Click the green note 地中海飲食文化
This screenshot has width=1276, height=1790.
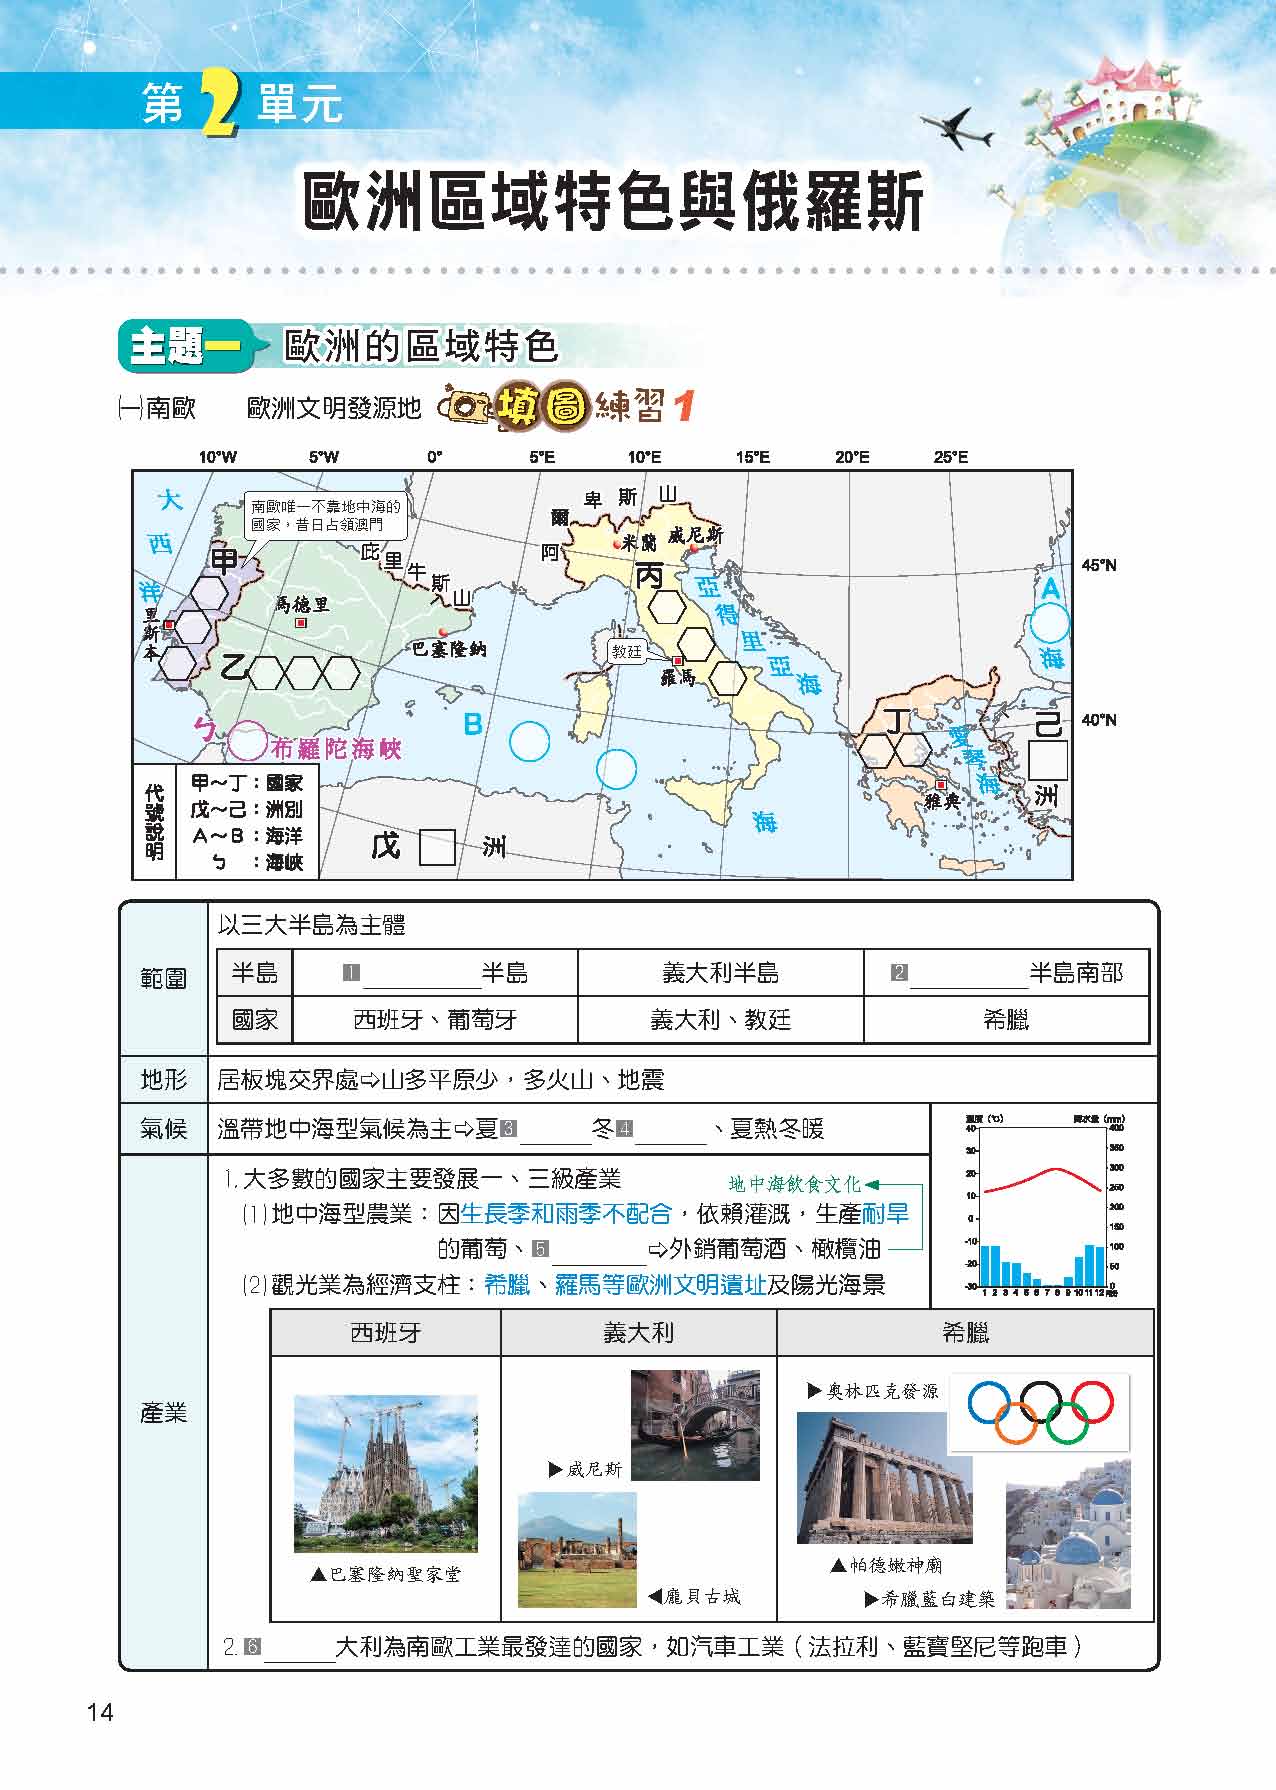pos(795,1184)
